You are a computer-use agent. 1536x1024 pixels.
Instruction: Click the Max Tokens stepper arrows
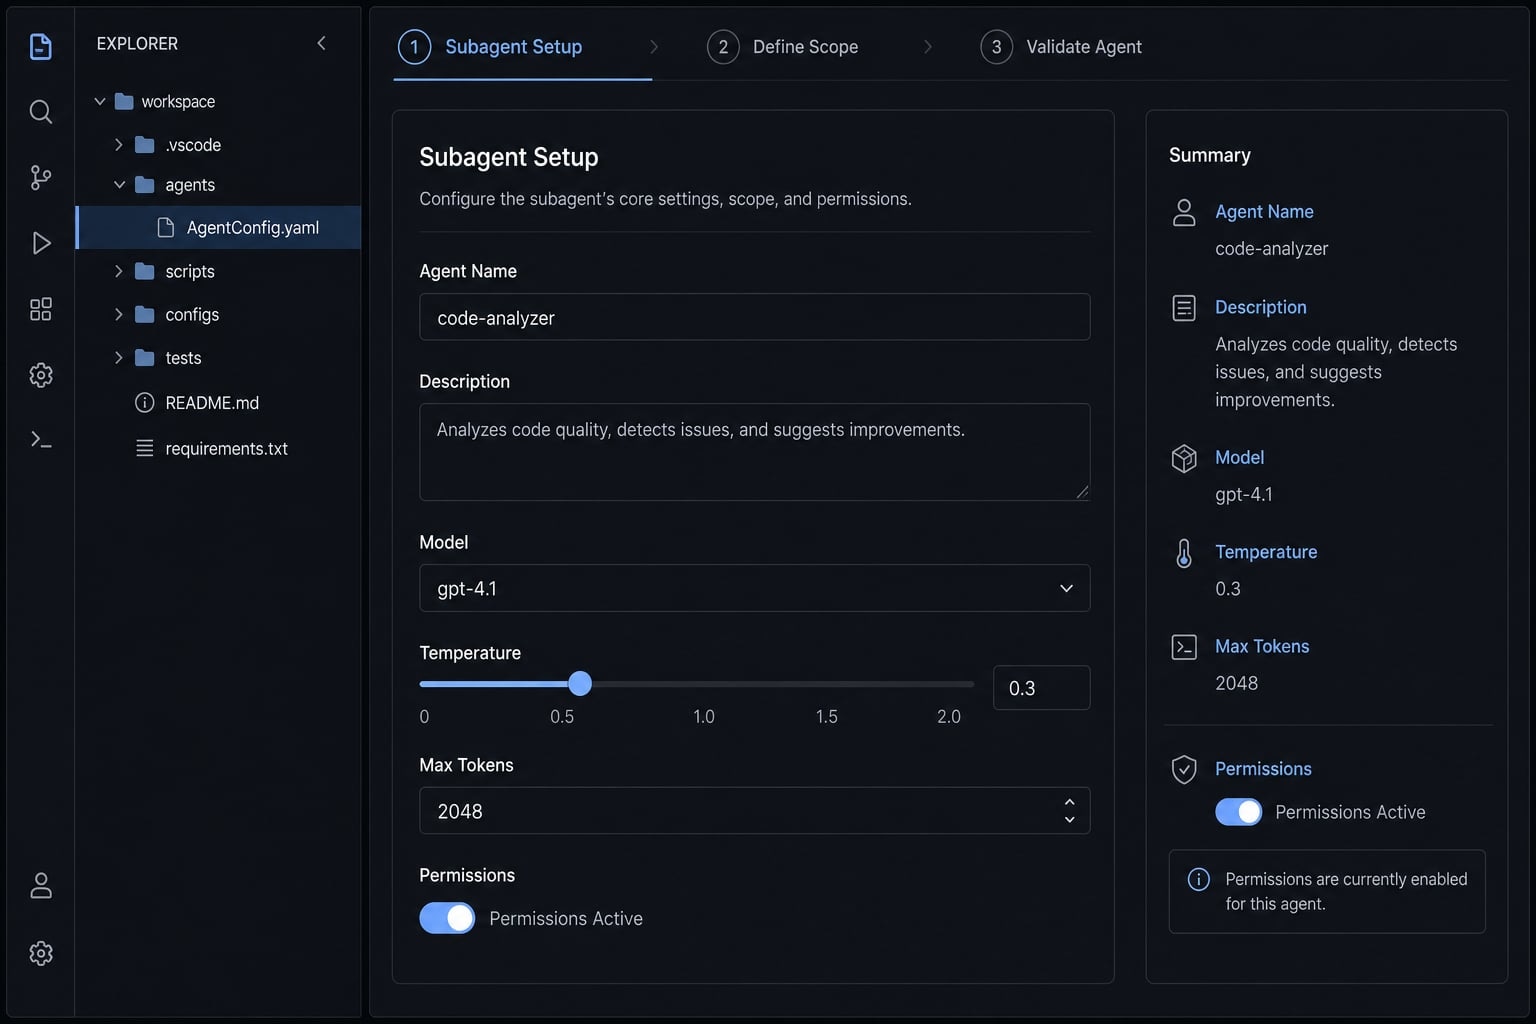pyautogui.click(x=1069, y=811)
